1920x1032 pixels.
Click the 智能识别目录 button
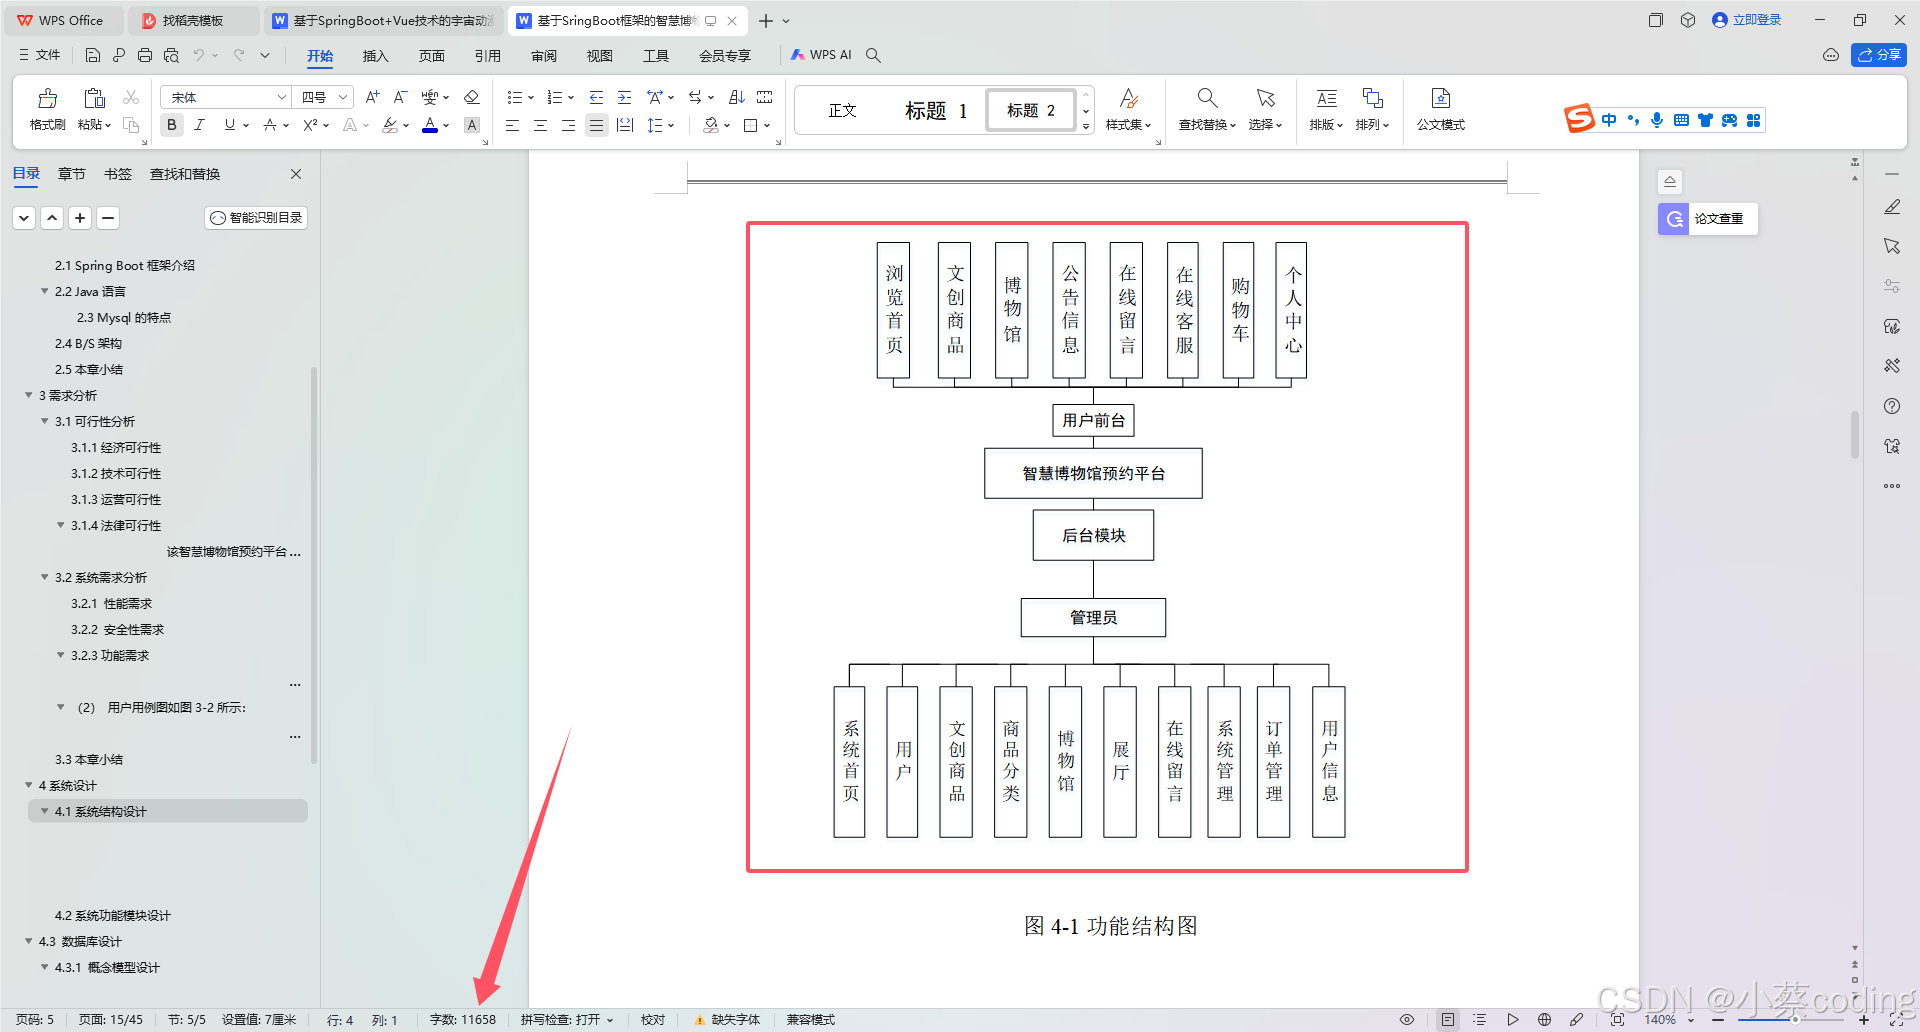pyautogui.click(x=256, y=218)
